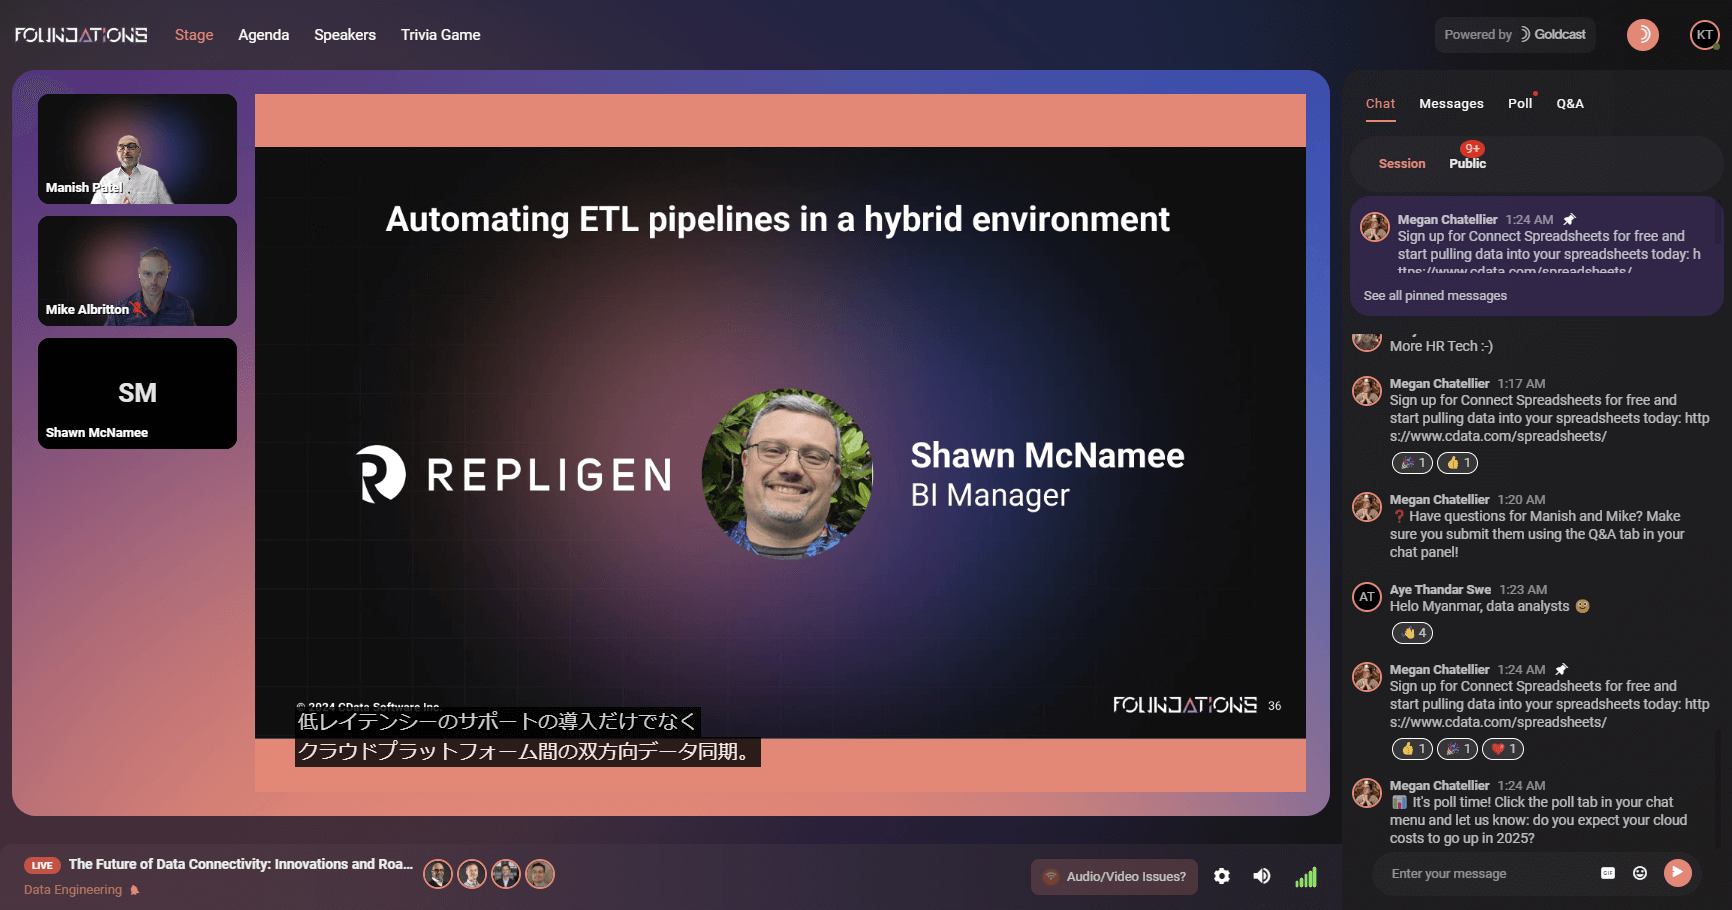Go to the Agenda page
Image resolution: width=1732 pixels, height=910 pixels.
click(x=263, y=35)
